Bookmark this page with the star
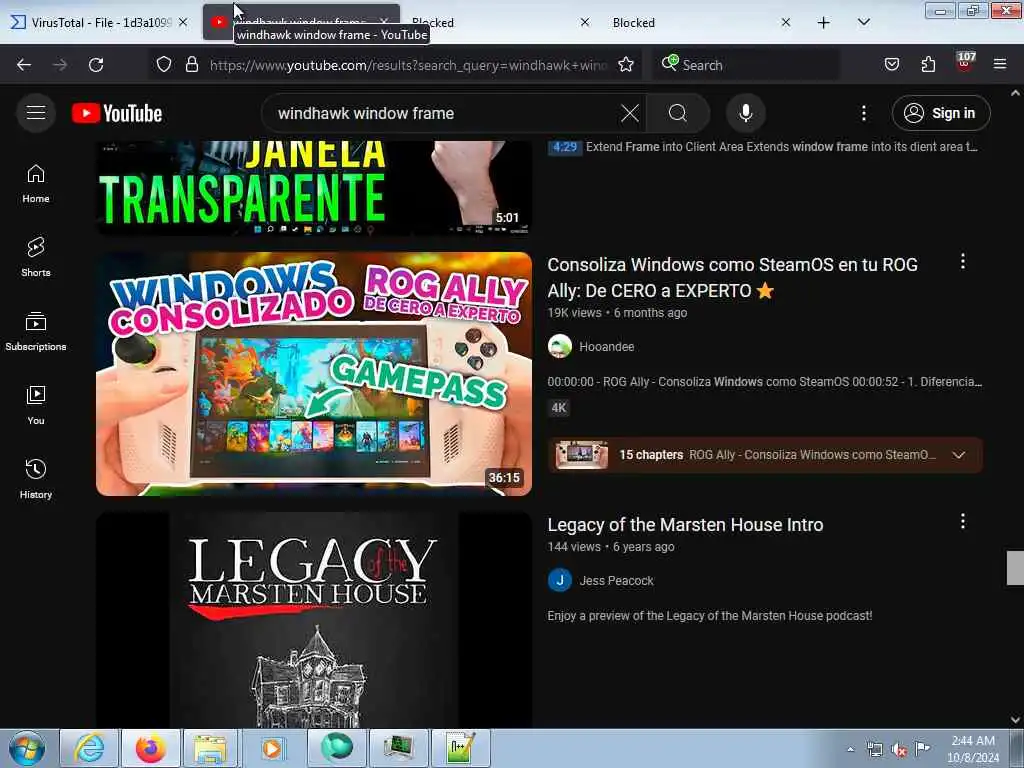 (626, 65)
